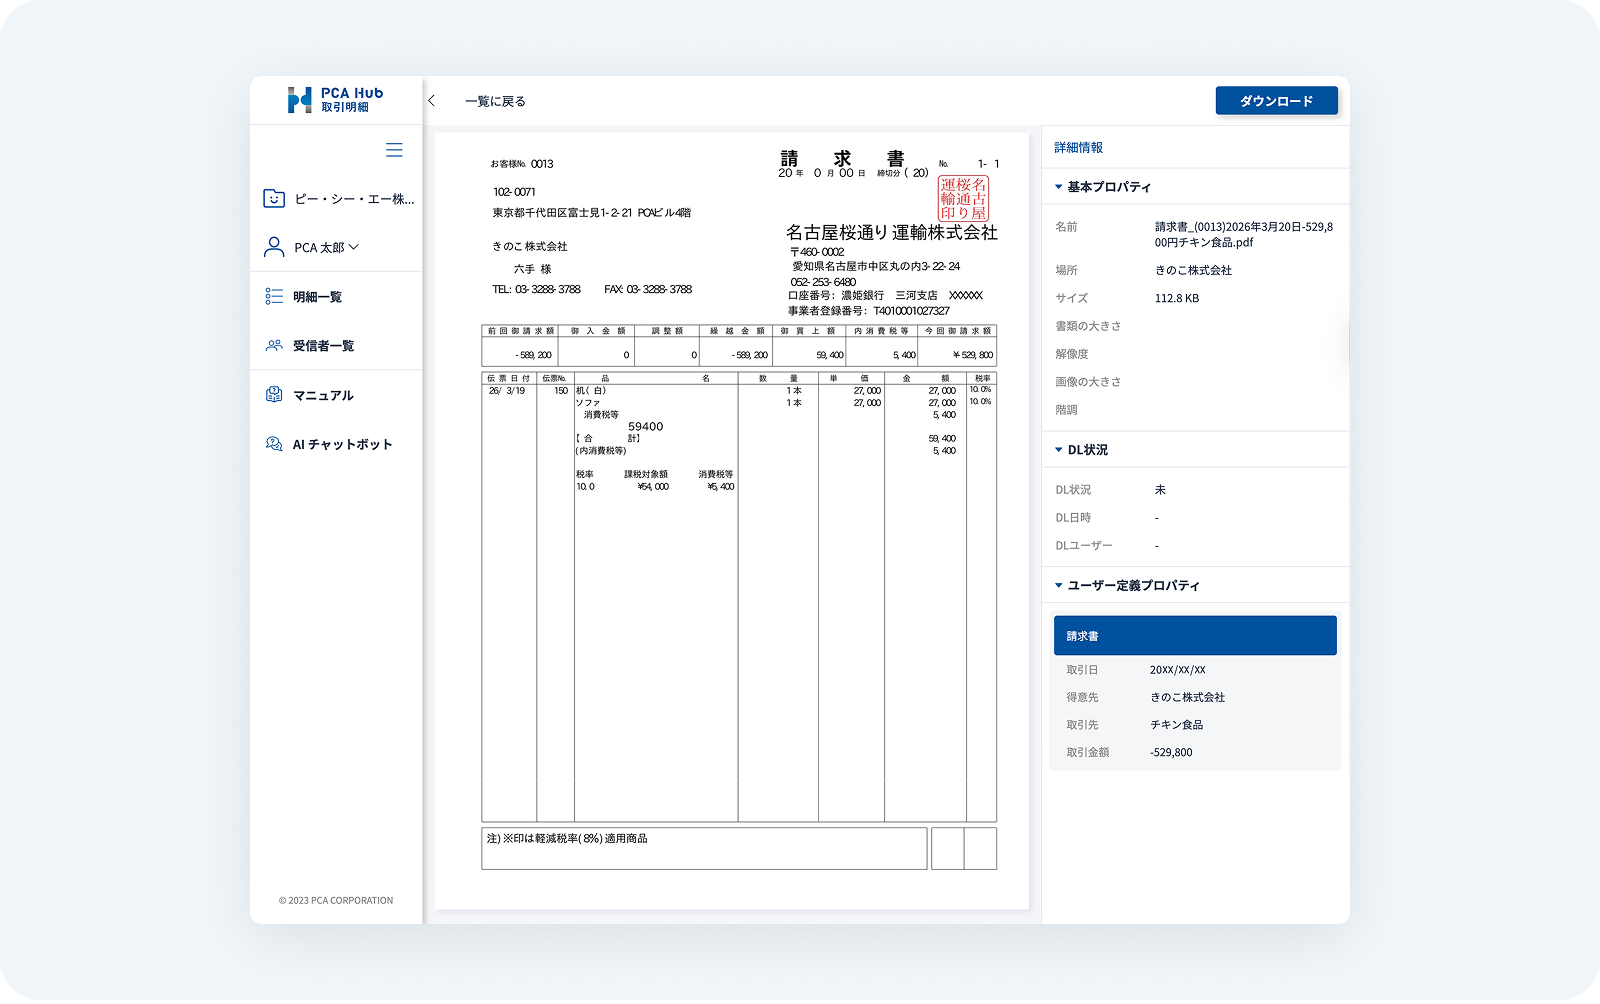Click the invoice PDF preview page
1600x1004 pixels.
click(x=732, y=521)
